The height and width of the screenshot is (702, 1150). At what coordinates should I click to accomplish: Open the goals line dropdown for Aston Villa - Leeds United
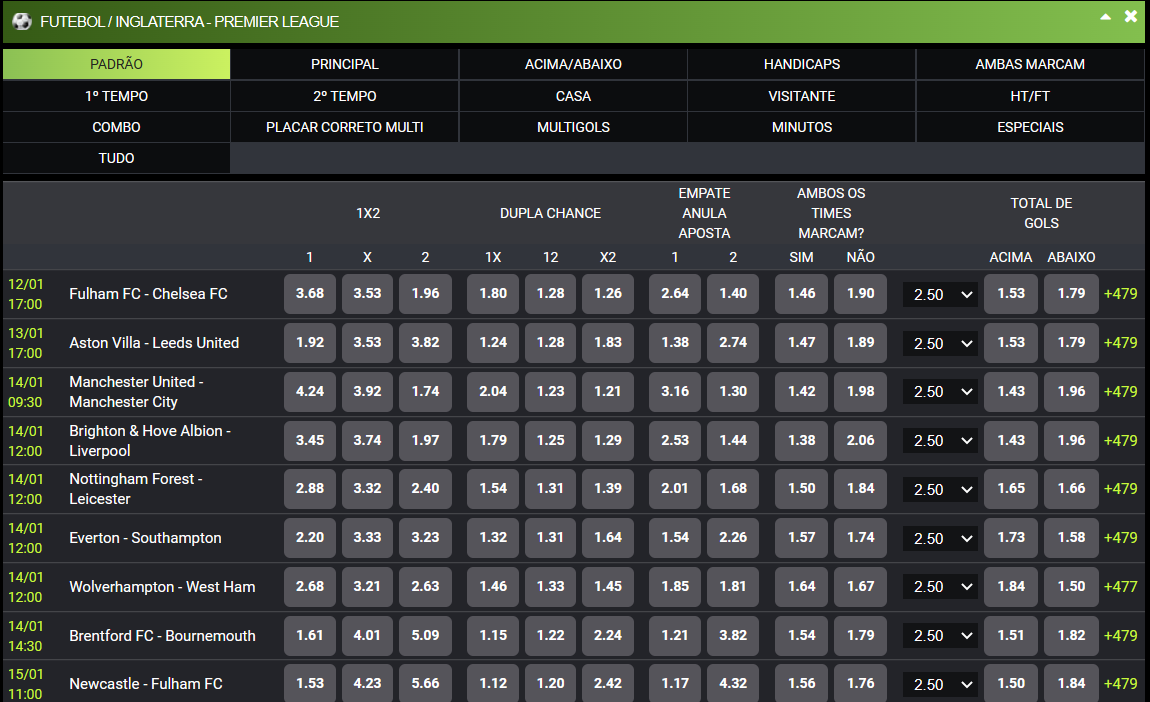pos(942,343)
